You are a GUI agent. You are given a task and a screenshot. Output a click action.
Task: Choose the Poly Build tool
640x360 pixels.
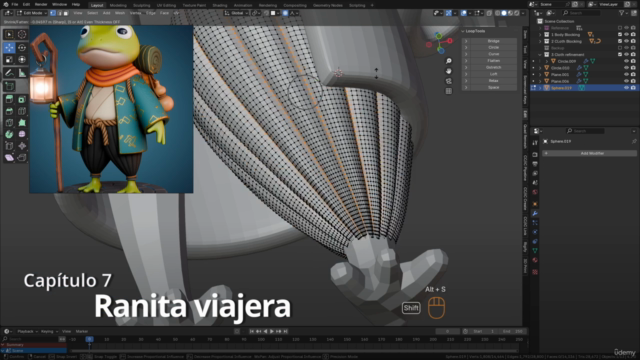pyautogui.click(x=22, y=122)
